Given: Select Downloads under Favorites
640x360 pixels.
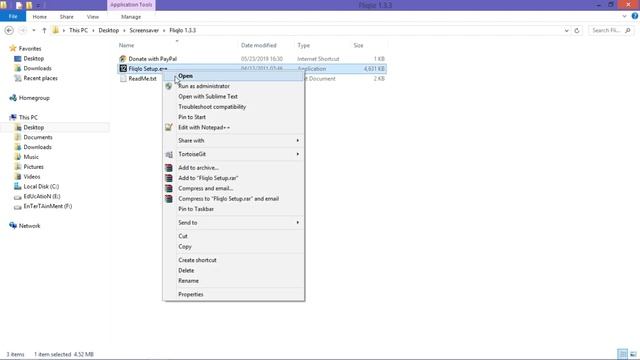Looking at the screenshot, I should [37, 68].
